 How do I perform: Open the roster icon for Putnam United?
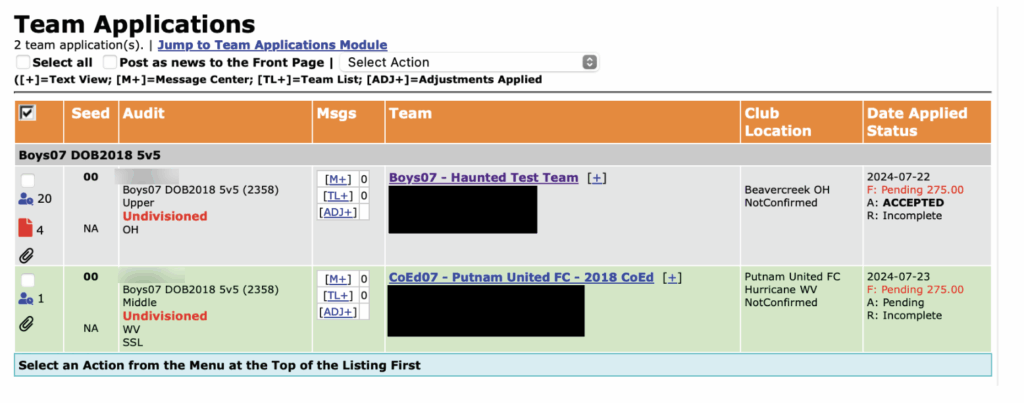[x=26, y=298]
